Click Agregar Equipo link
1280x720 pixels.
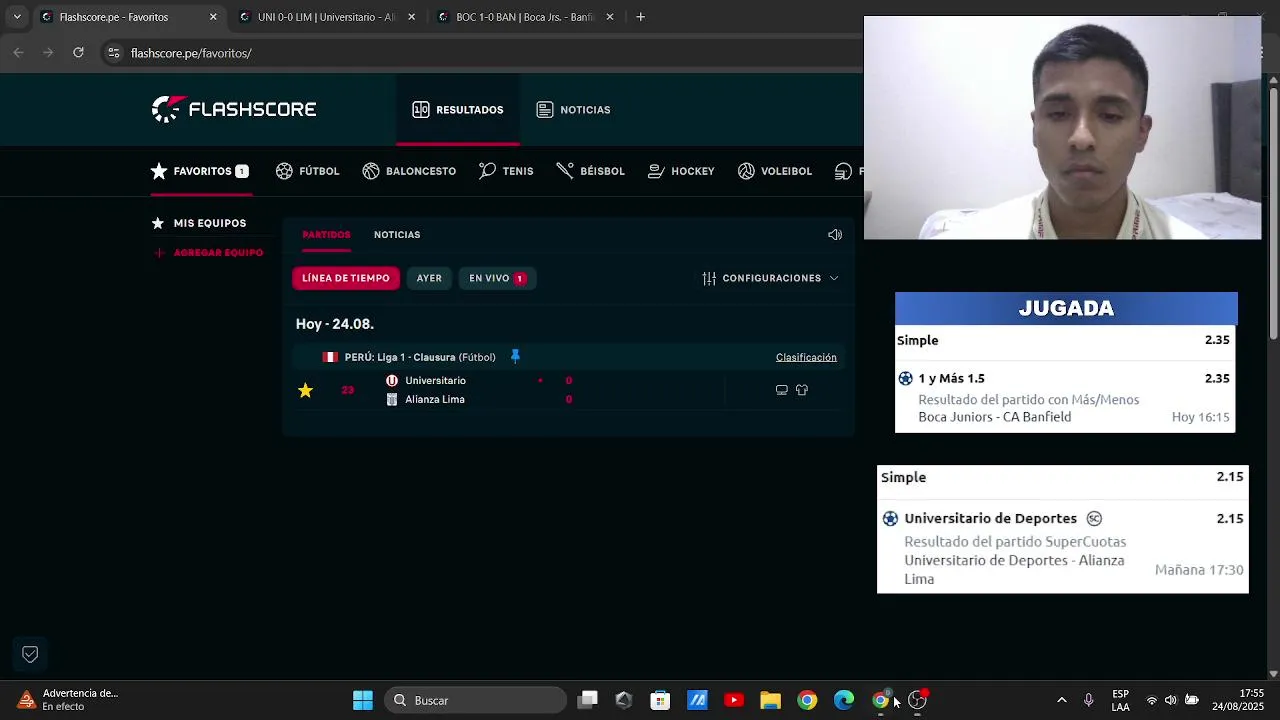(209, 253)
